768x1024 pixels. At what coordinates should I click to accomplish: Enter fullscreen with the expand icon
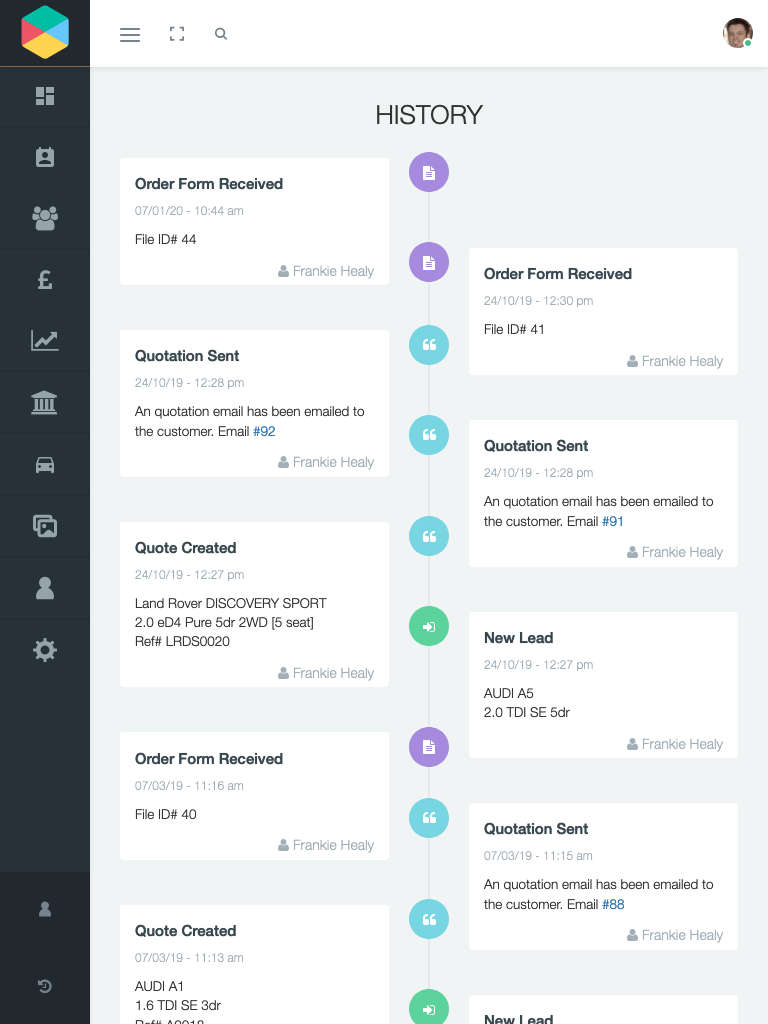pyautogui.click(x=177, y=33)
